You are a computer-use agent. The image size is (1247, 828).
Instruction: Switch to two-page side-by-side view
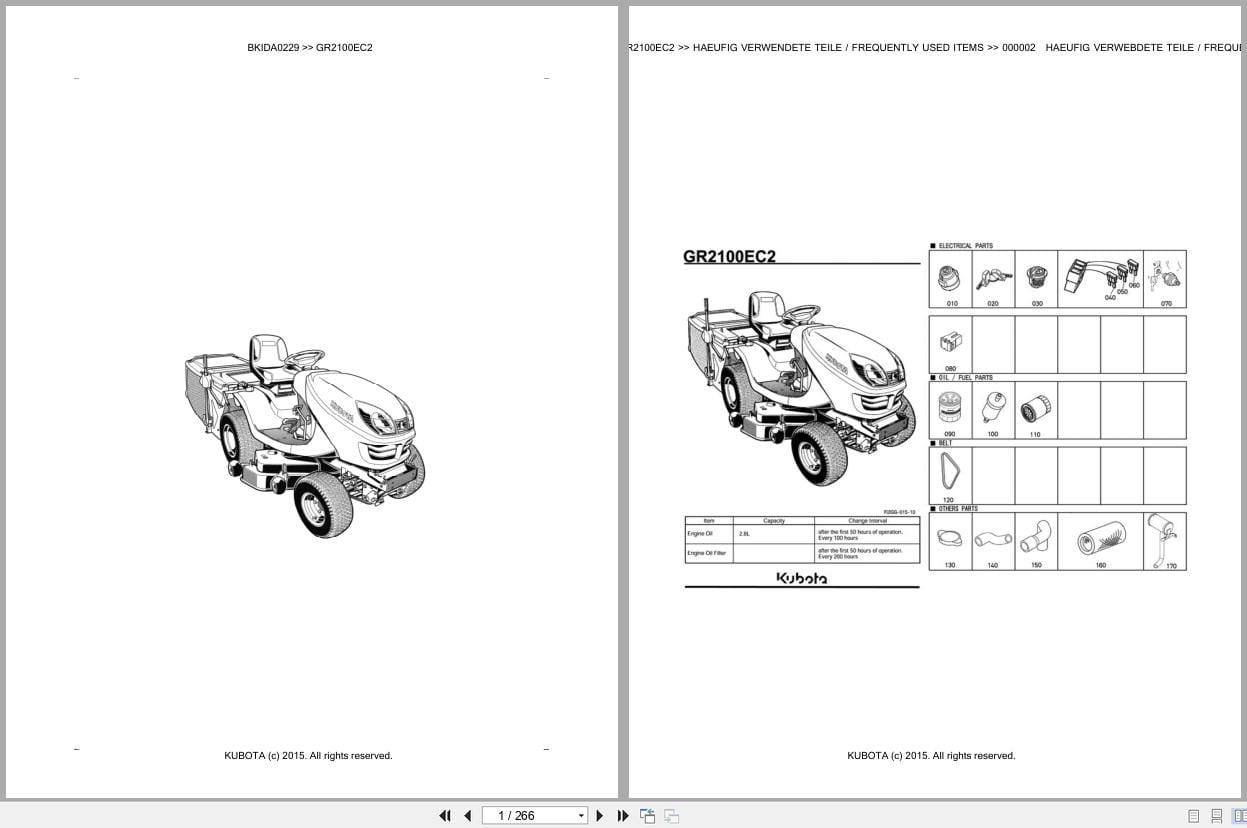pos(1240,816)
